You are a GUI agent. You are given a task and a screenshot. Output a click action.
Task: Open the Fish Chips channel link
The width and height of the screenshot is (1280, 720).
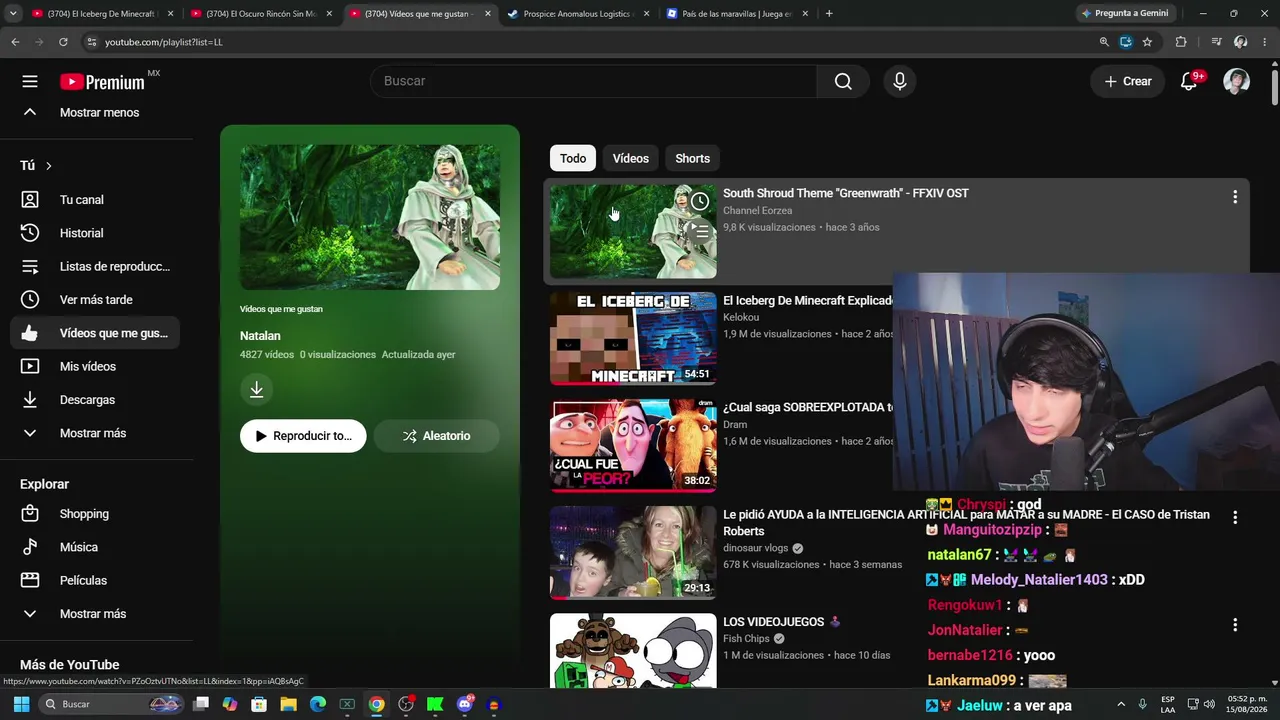[746, 639]
